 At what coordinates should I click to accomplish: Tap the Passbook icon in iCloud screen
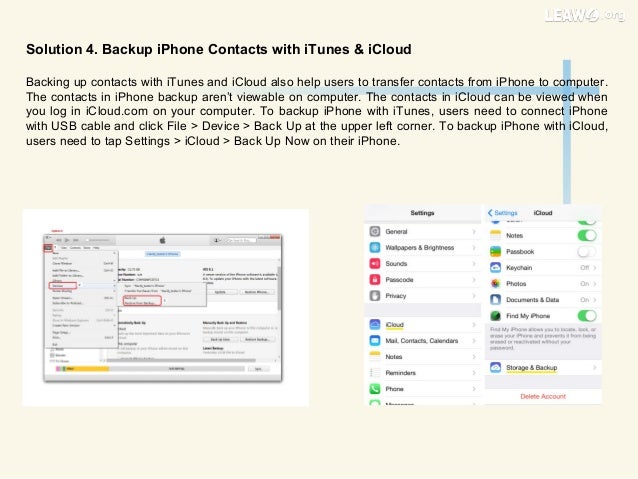click(x=495, y=252)
